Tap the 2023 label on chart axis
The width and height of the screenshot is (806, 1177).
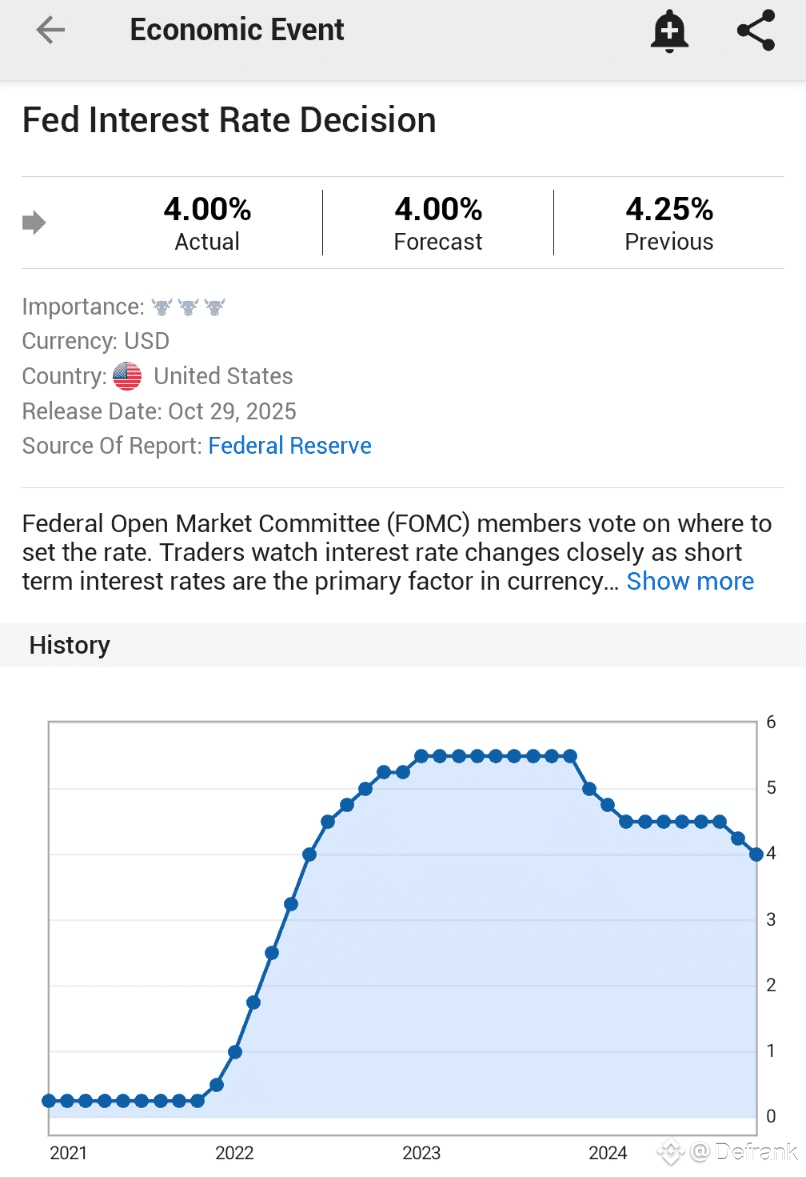421,1153
